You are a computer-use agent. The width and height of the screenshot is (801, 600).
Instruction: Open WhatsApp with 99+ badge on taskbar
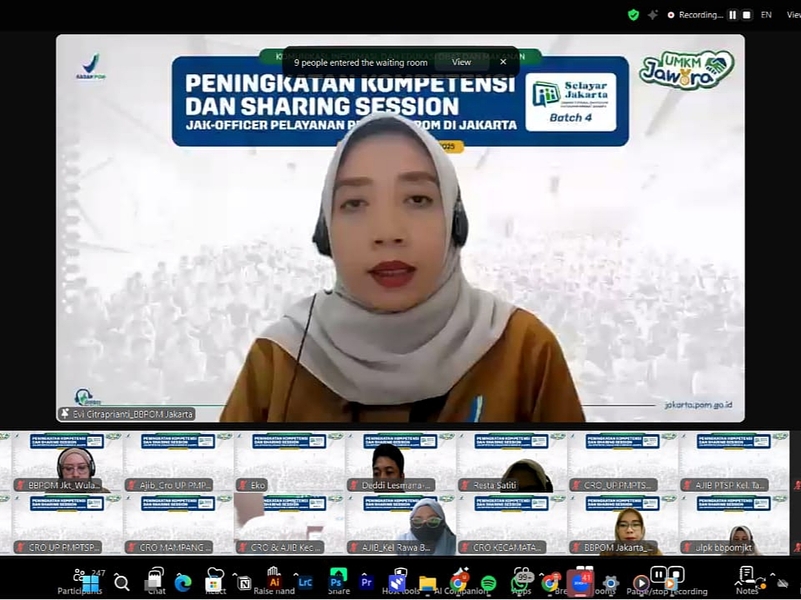pyautogui.click(x=520, y=583)
